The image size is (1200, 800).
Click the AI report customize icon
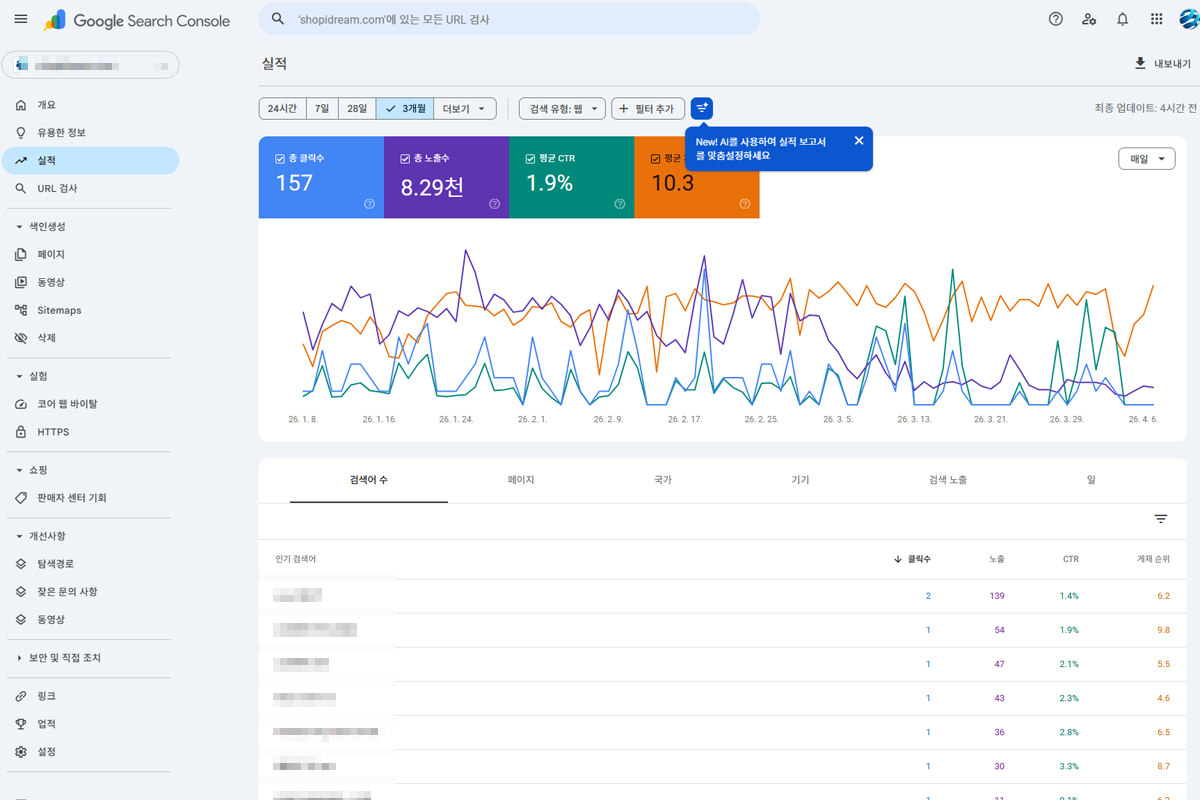coord(702,108)
